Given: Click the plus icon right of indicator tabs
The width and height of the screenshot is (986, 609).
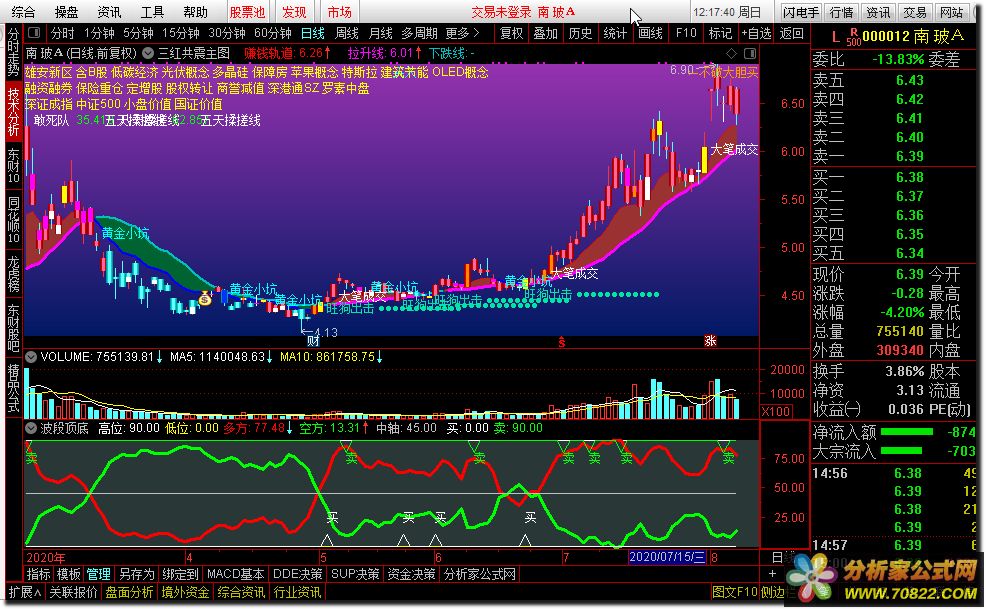Looking at the screenshot, I should click(x=772, y=574).
